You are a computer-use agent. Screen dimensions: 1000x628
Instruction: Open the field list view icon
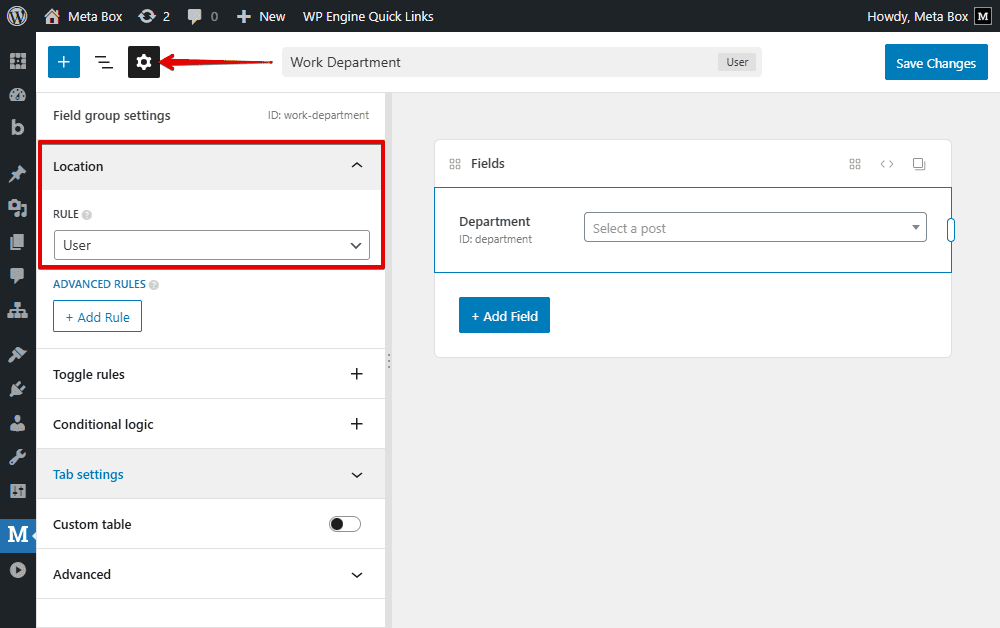coord(104,62)
